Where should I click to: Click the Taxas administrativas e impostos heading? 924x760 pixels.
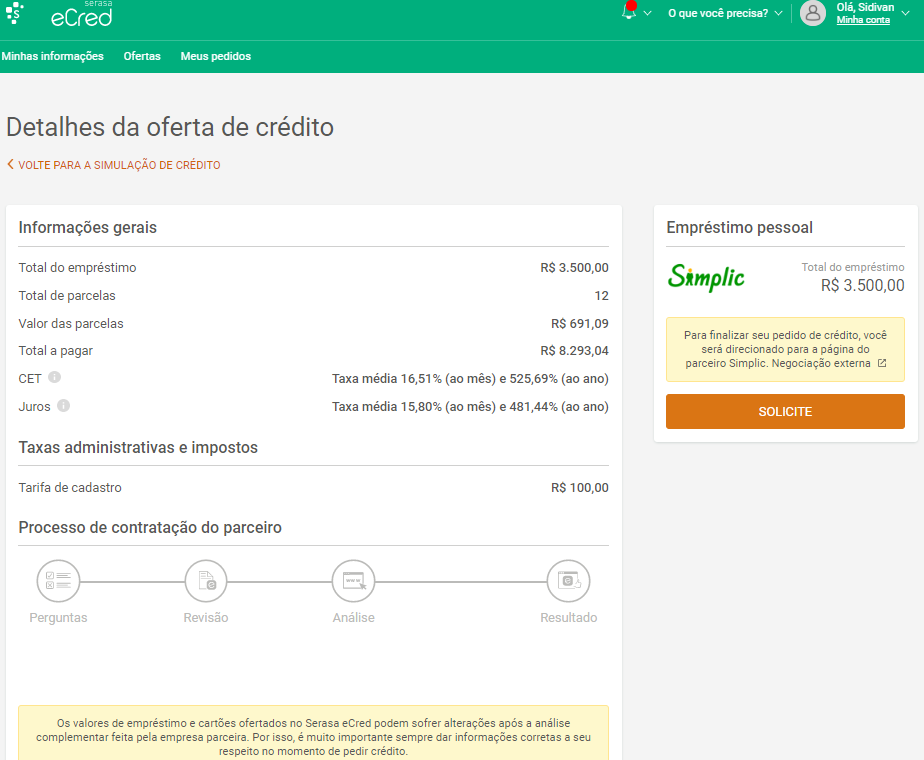coord(138,447)
